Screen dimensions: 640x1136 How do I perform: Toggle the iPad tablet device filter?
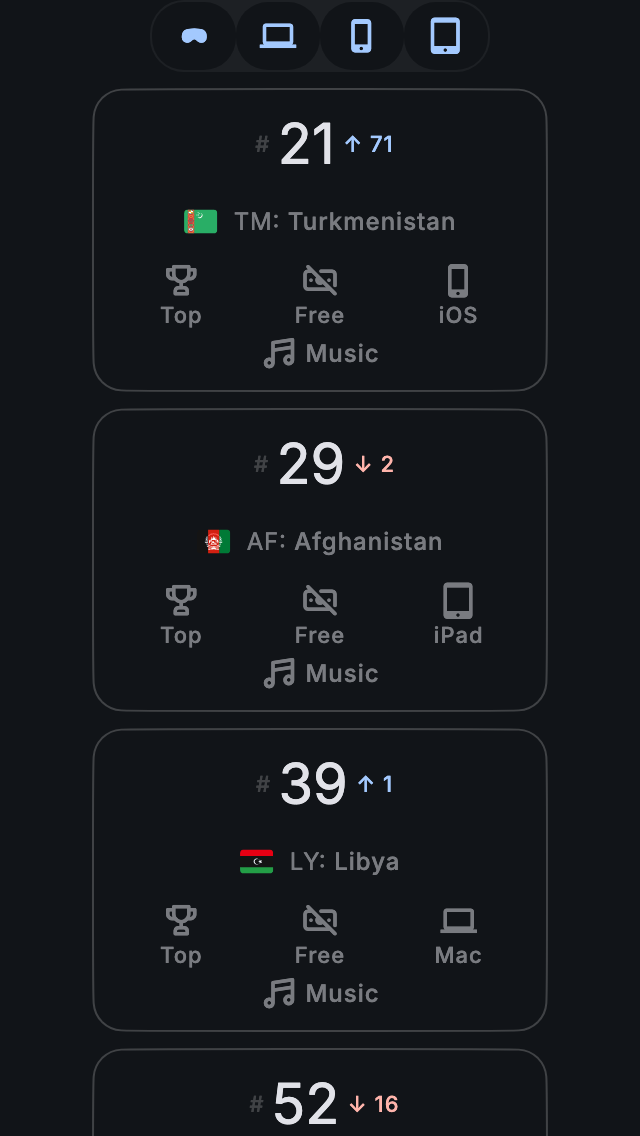(446, 37)
